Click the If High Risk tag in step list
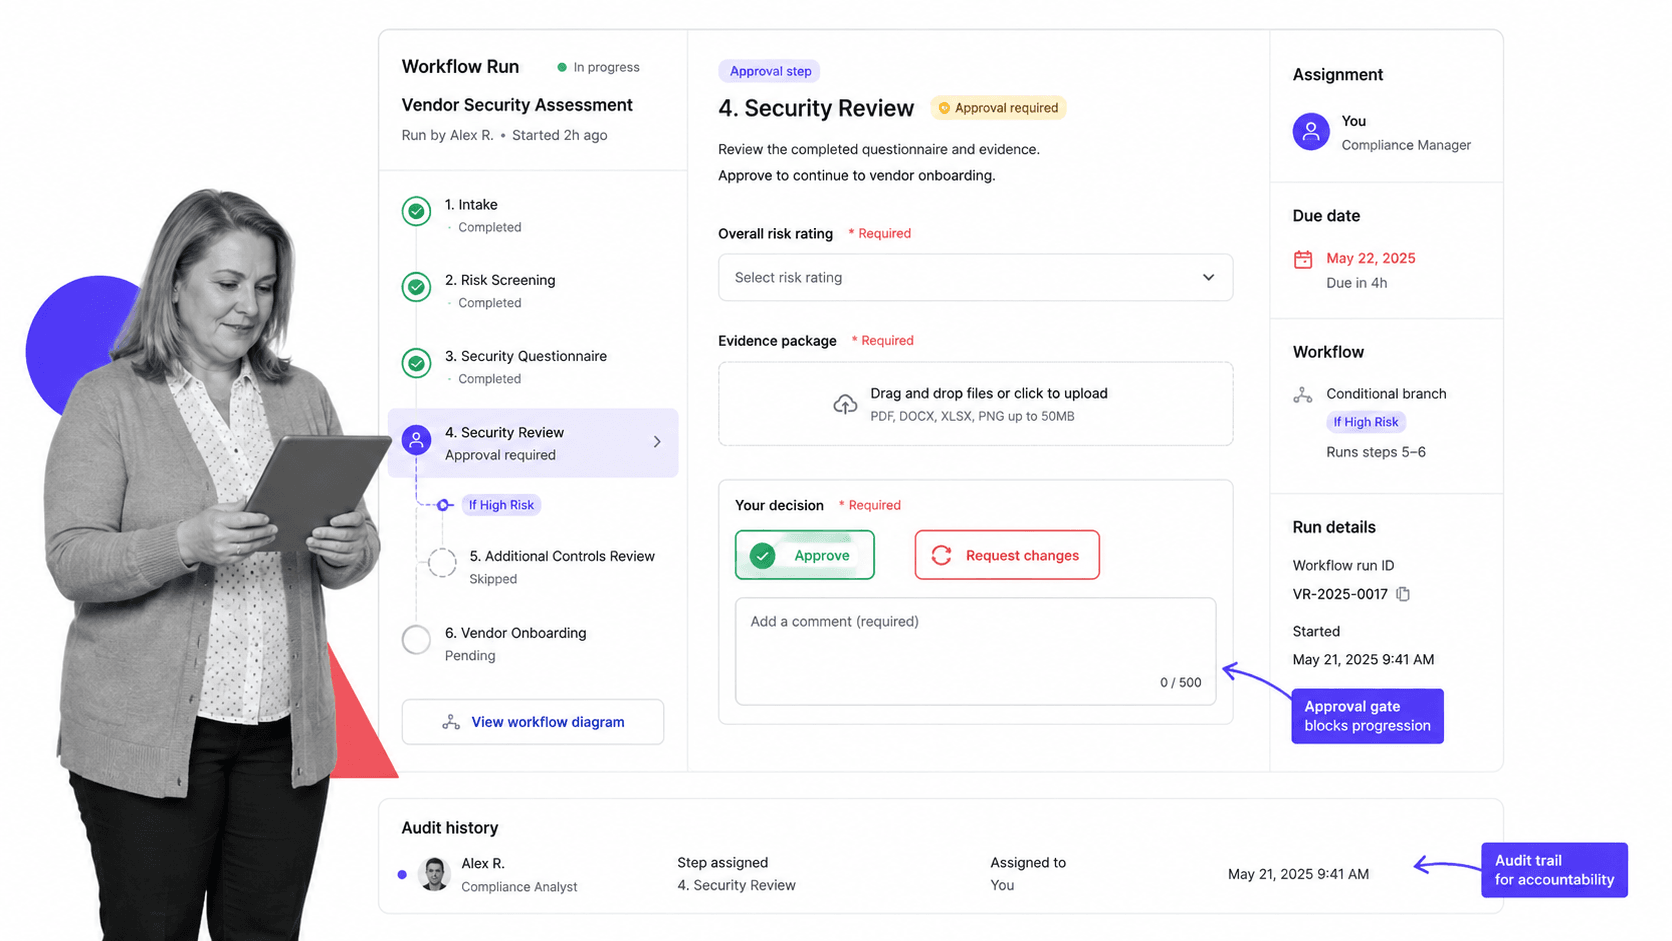Image resolution: width=1672 pixels, height=941 pixels. coord(501,505)
